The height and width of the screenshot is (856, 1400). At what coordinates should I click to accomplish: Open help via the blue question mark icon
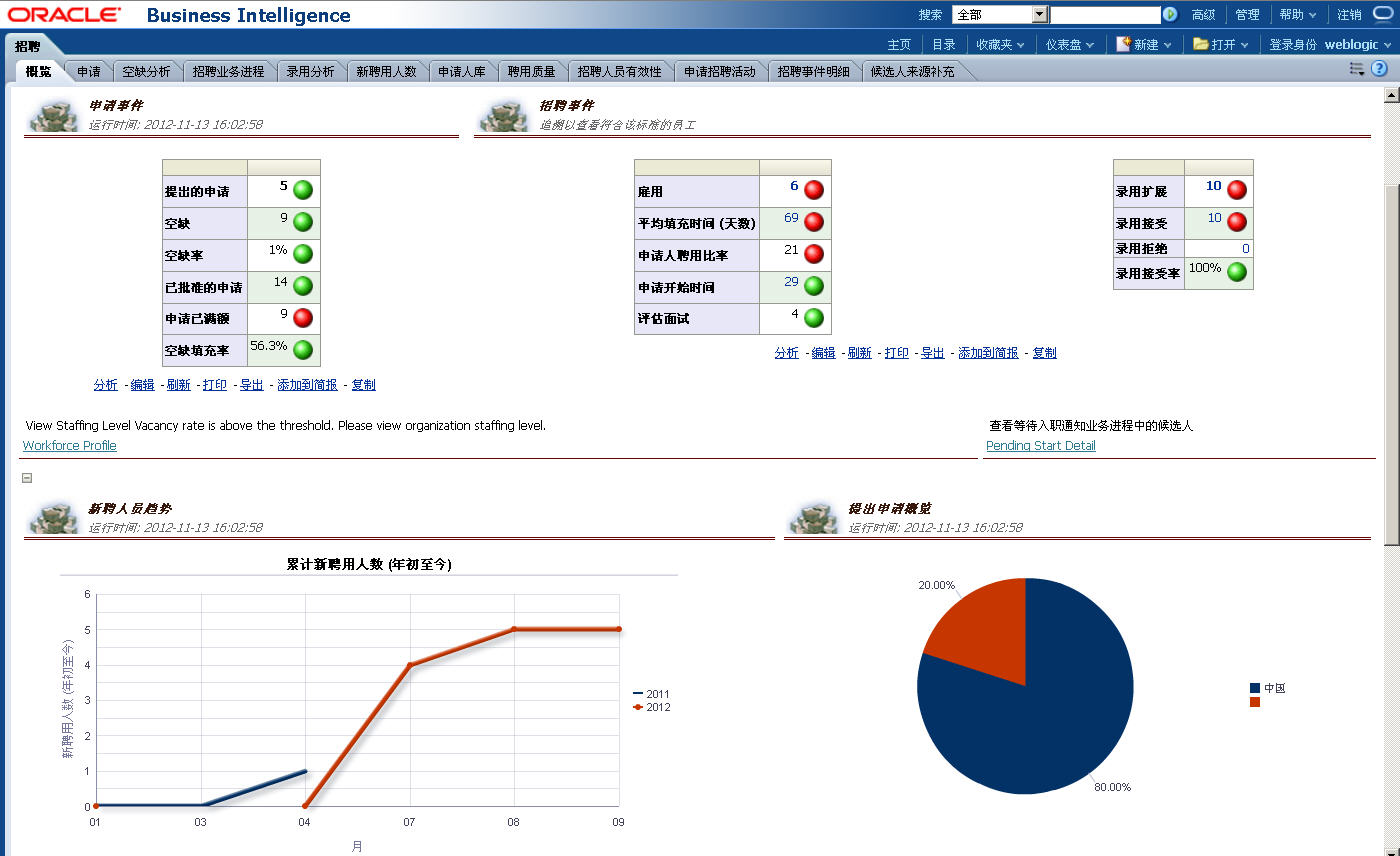[1379, 68]
